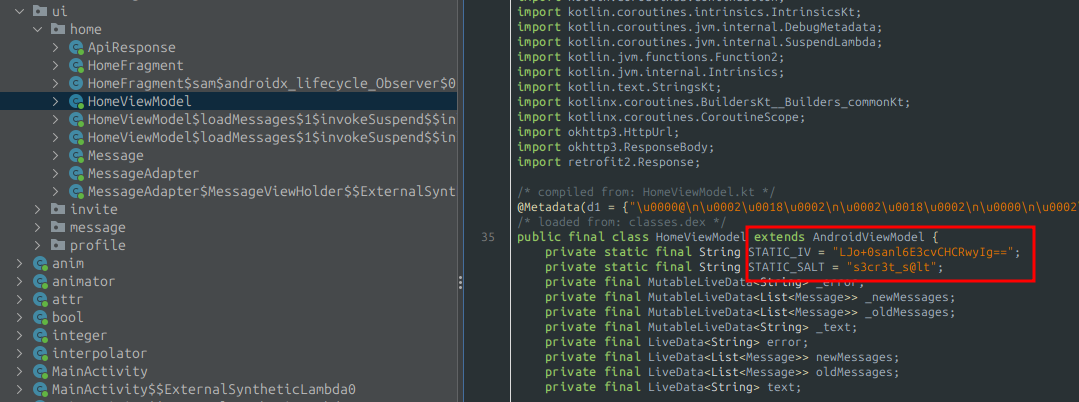Expand the profile package node

pyautogui.click(x=37, y=245)
